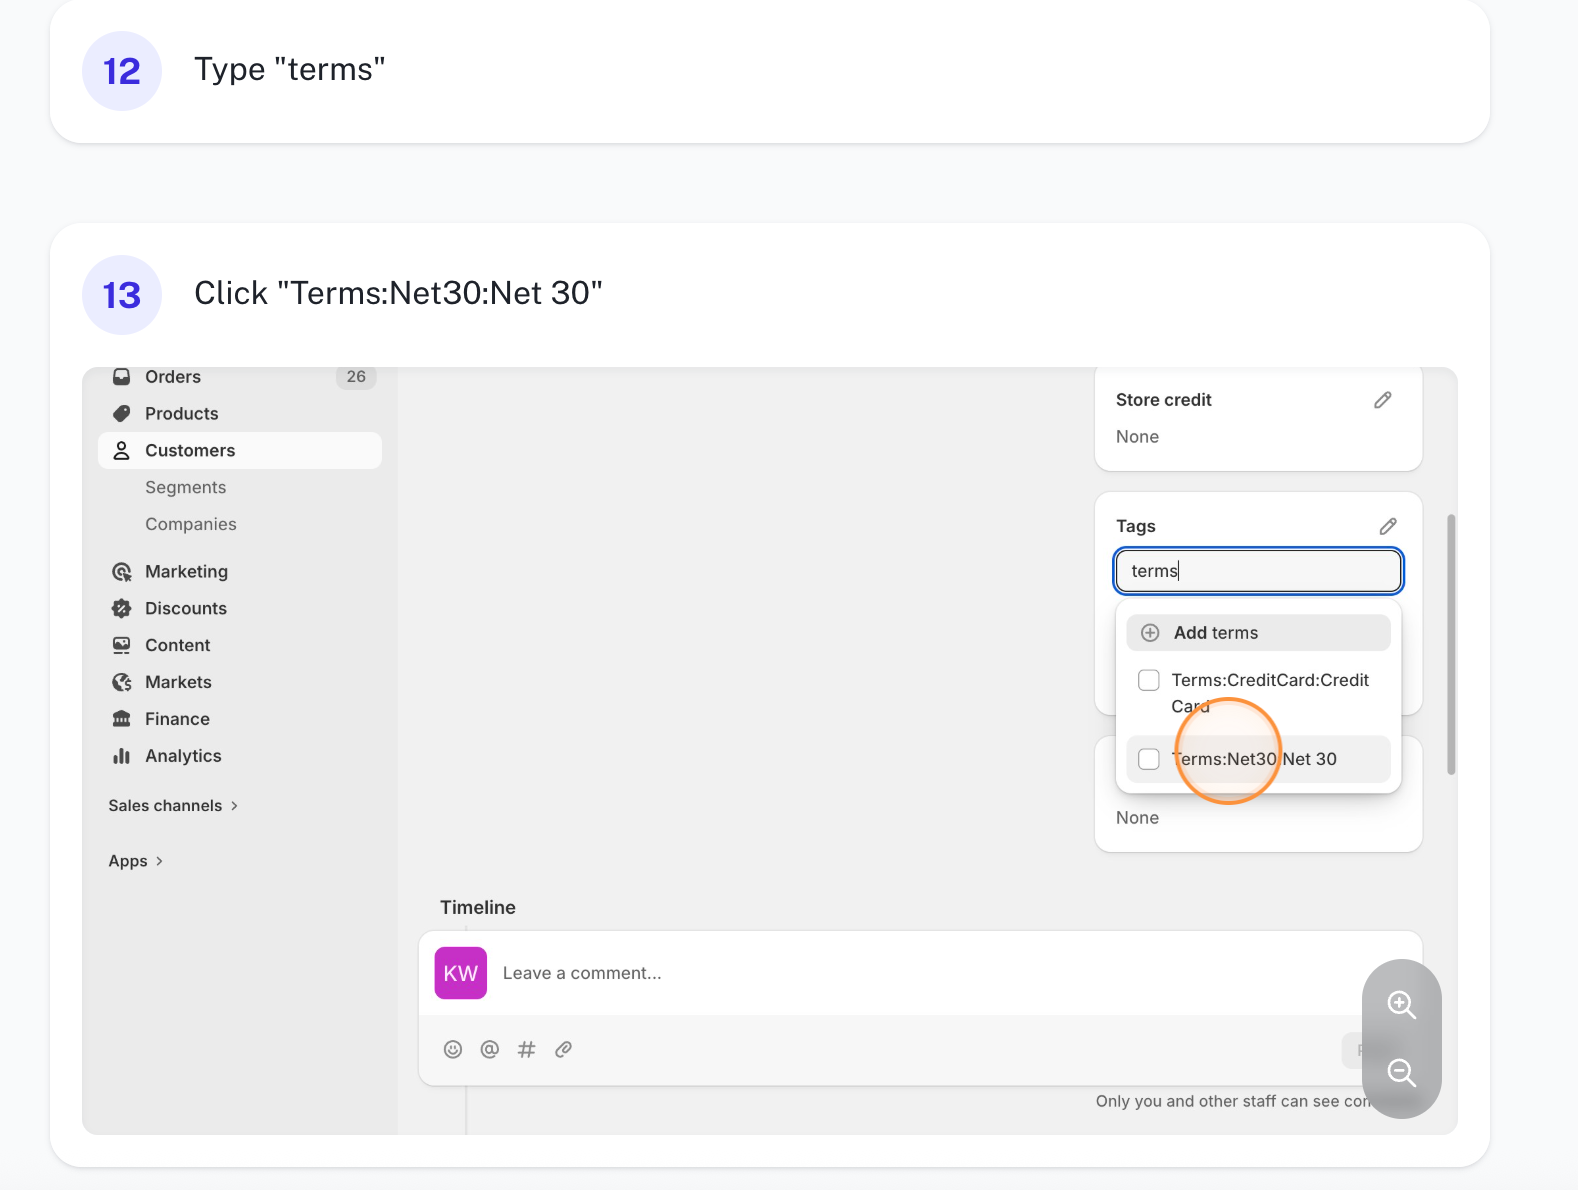1578x1190 pixels.
Task: Expand the Sales channels section
Action: [x=173, y=806]
